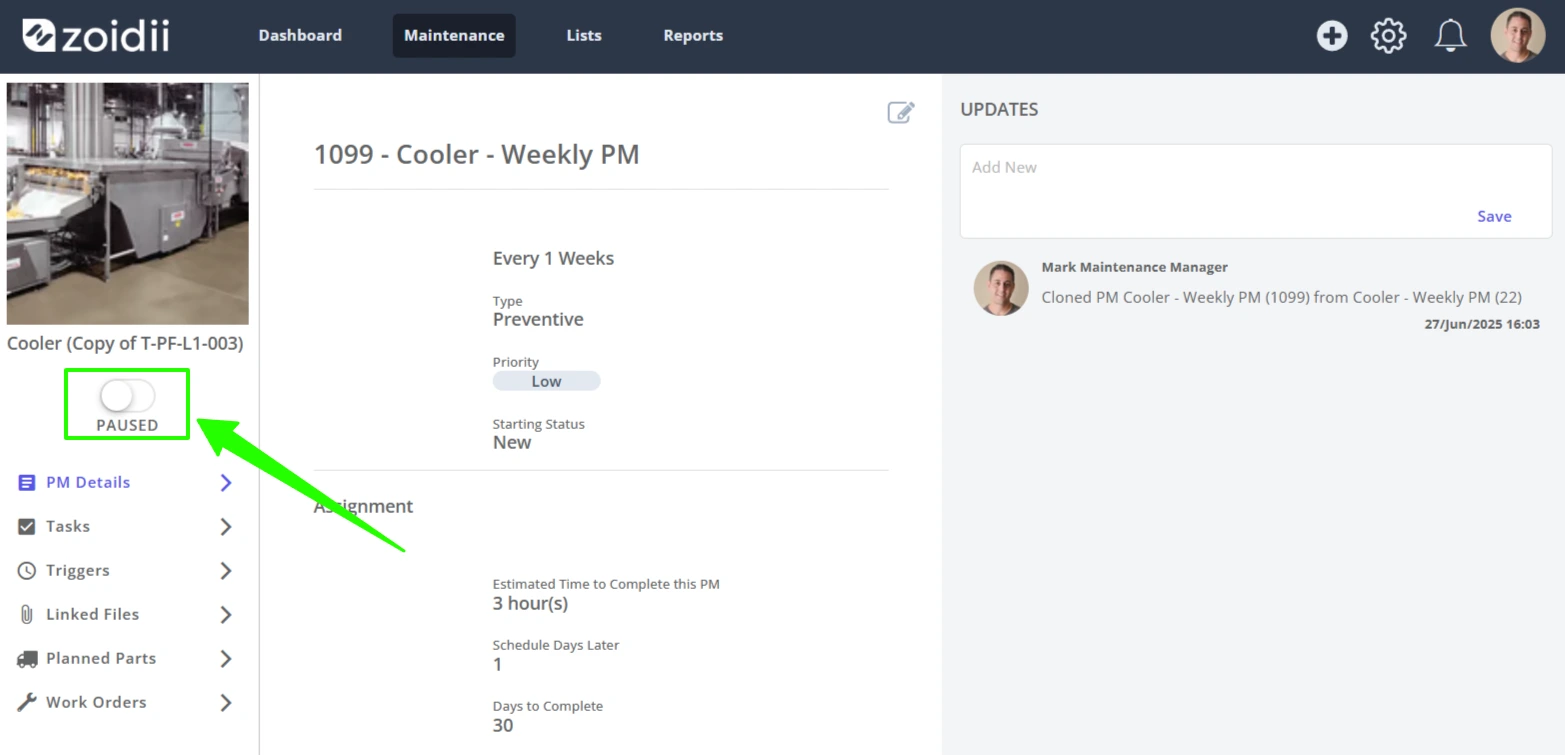
Task: Click the zoidii logo
Action: 96,35
